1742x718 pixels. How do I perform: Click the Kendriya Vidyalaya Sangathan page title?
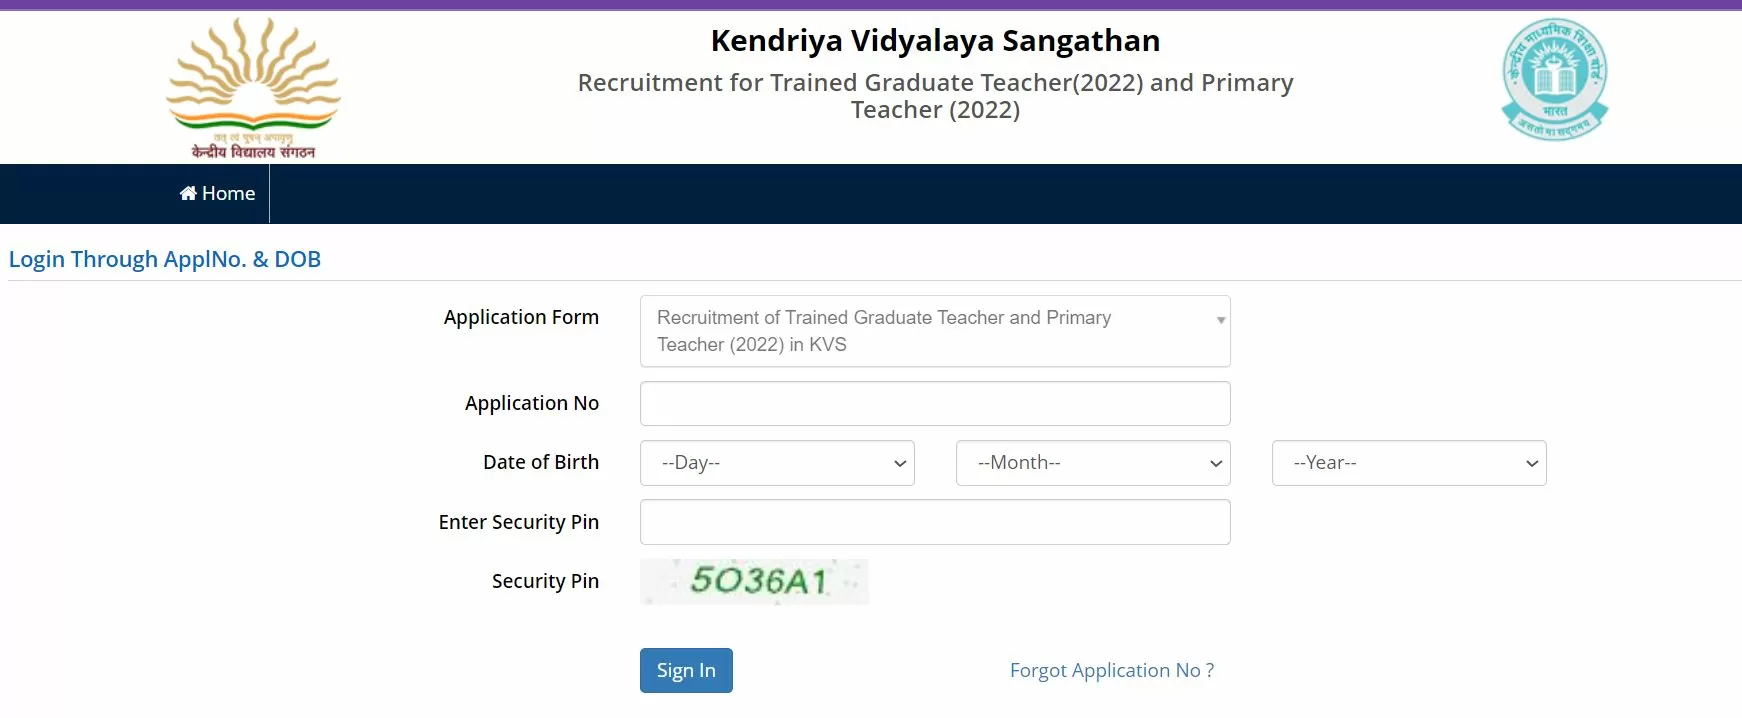(935, 41)
